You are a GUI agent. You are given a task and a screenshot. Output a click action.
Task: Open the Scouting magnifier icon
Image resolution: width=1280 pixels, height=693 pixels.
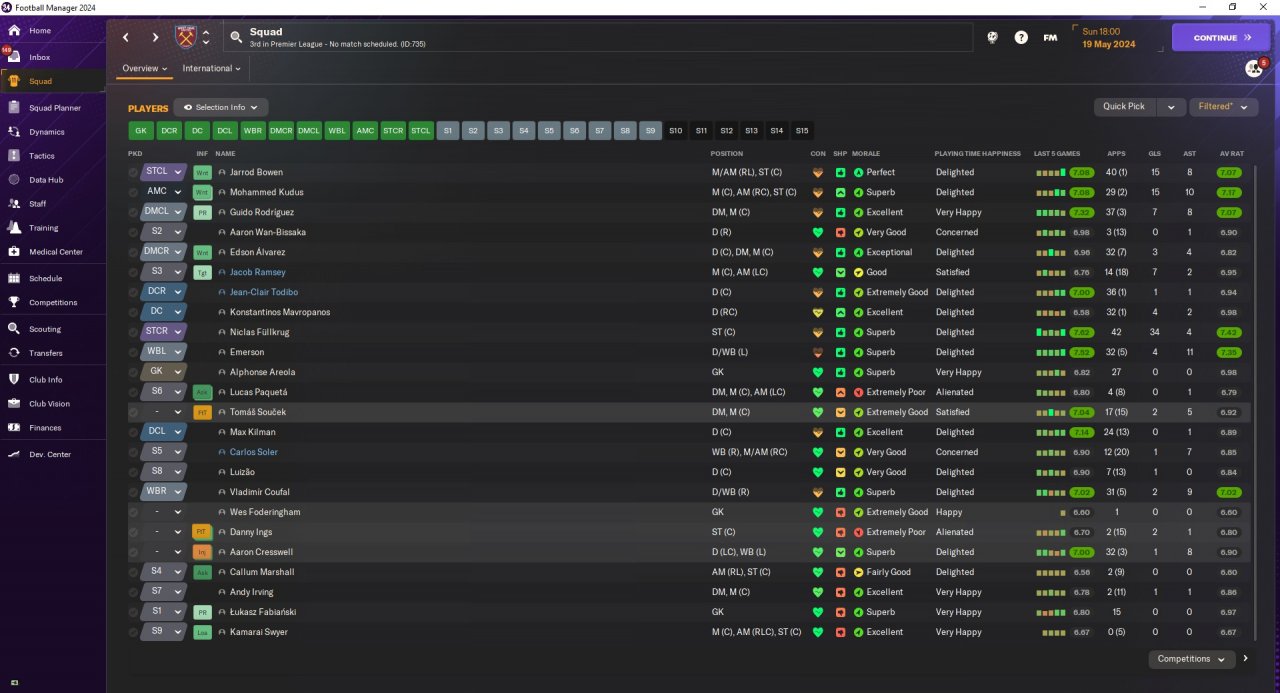click(14, 328)
